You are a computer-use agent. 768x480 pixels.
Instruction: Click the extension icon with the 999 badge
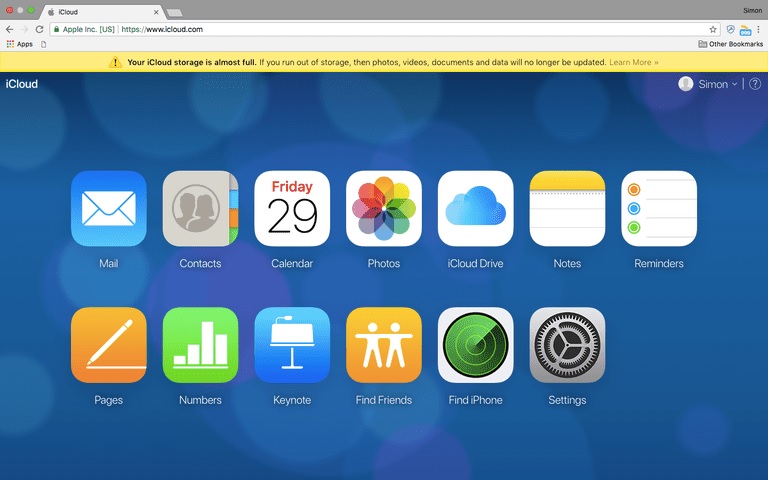(745, 30)
